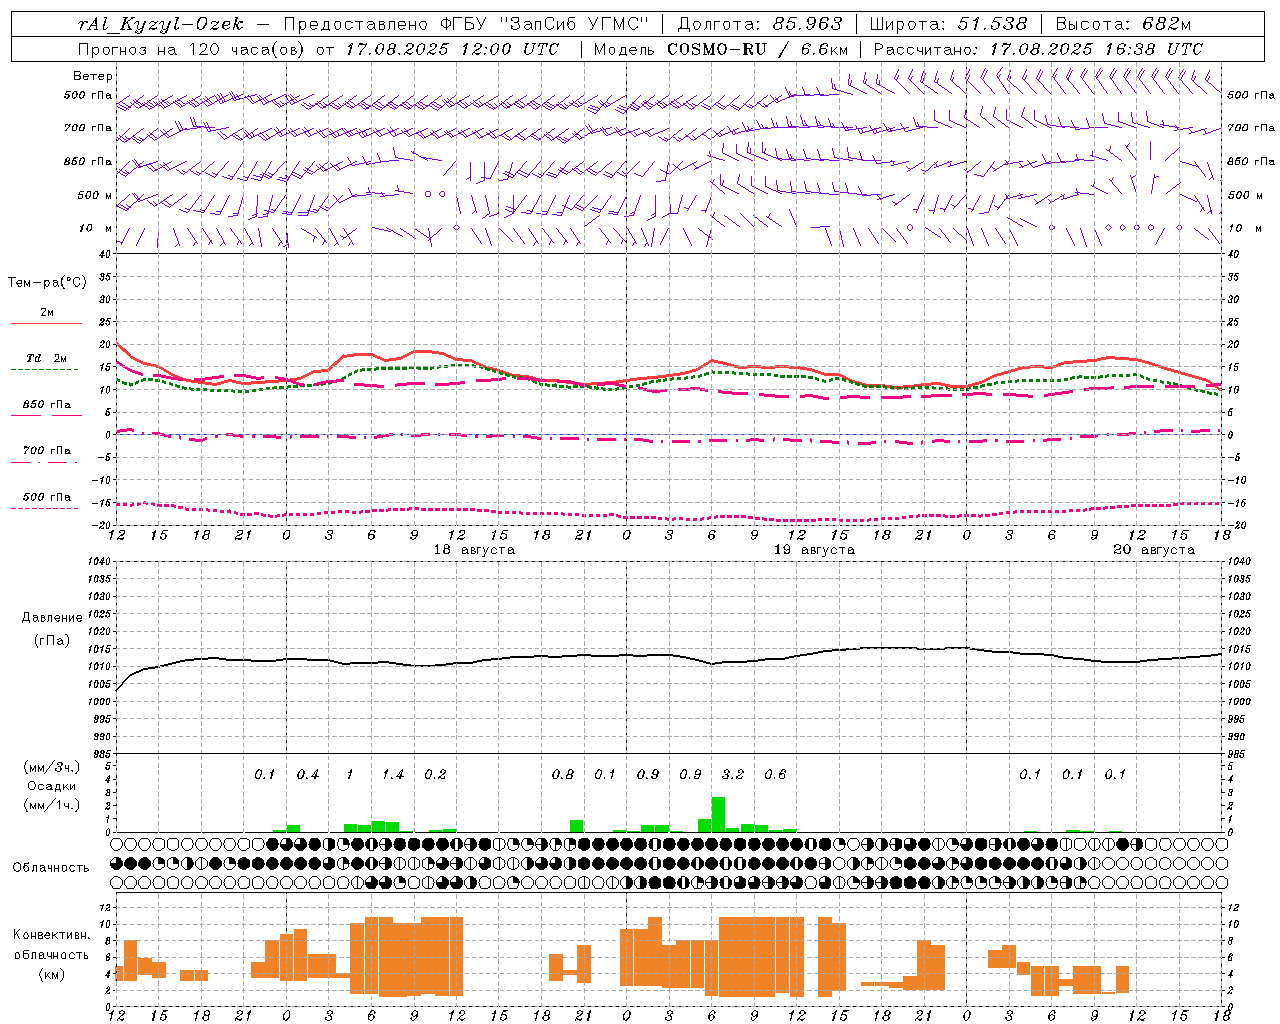Click the Давление panel label
Viewport: 1280px width, 1024px height.
click(52, 617)
